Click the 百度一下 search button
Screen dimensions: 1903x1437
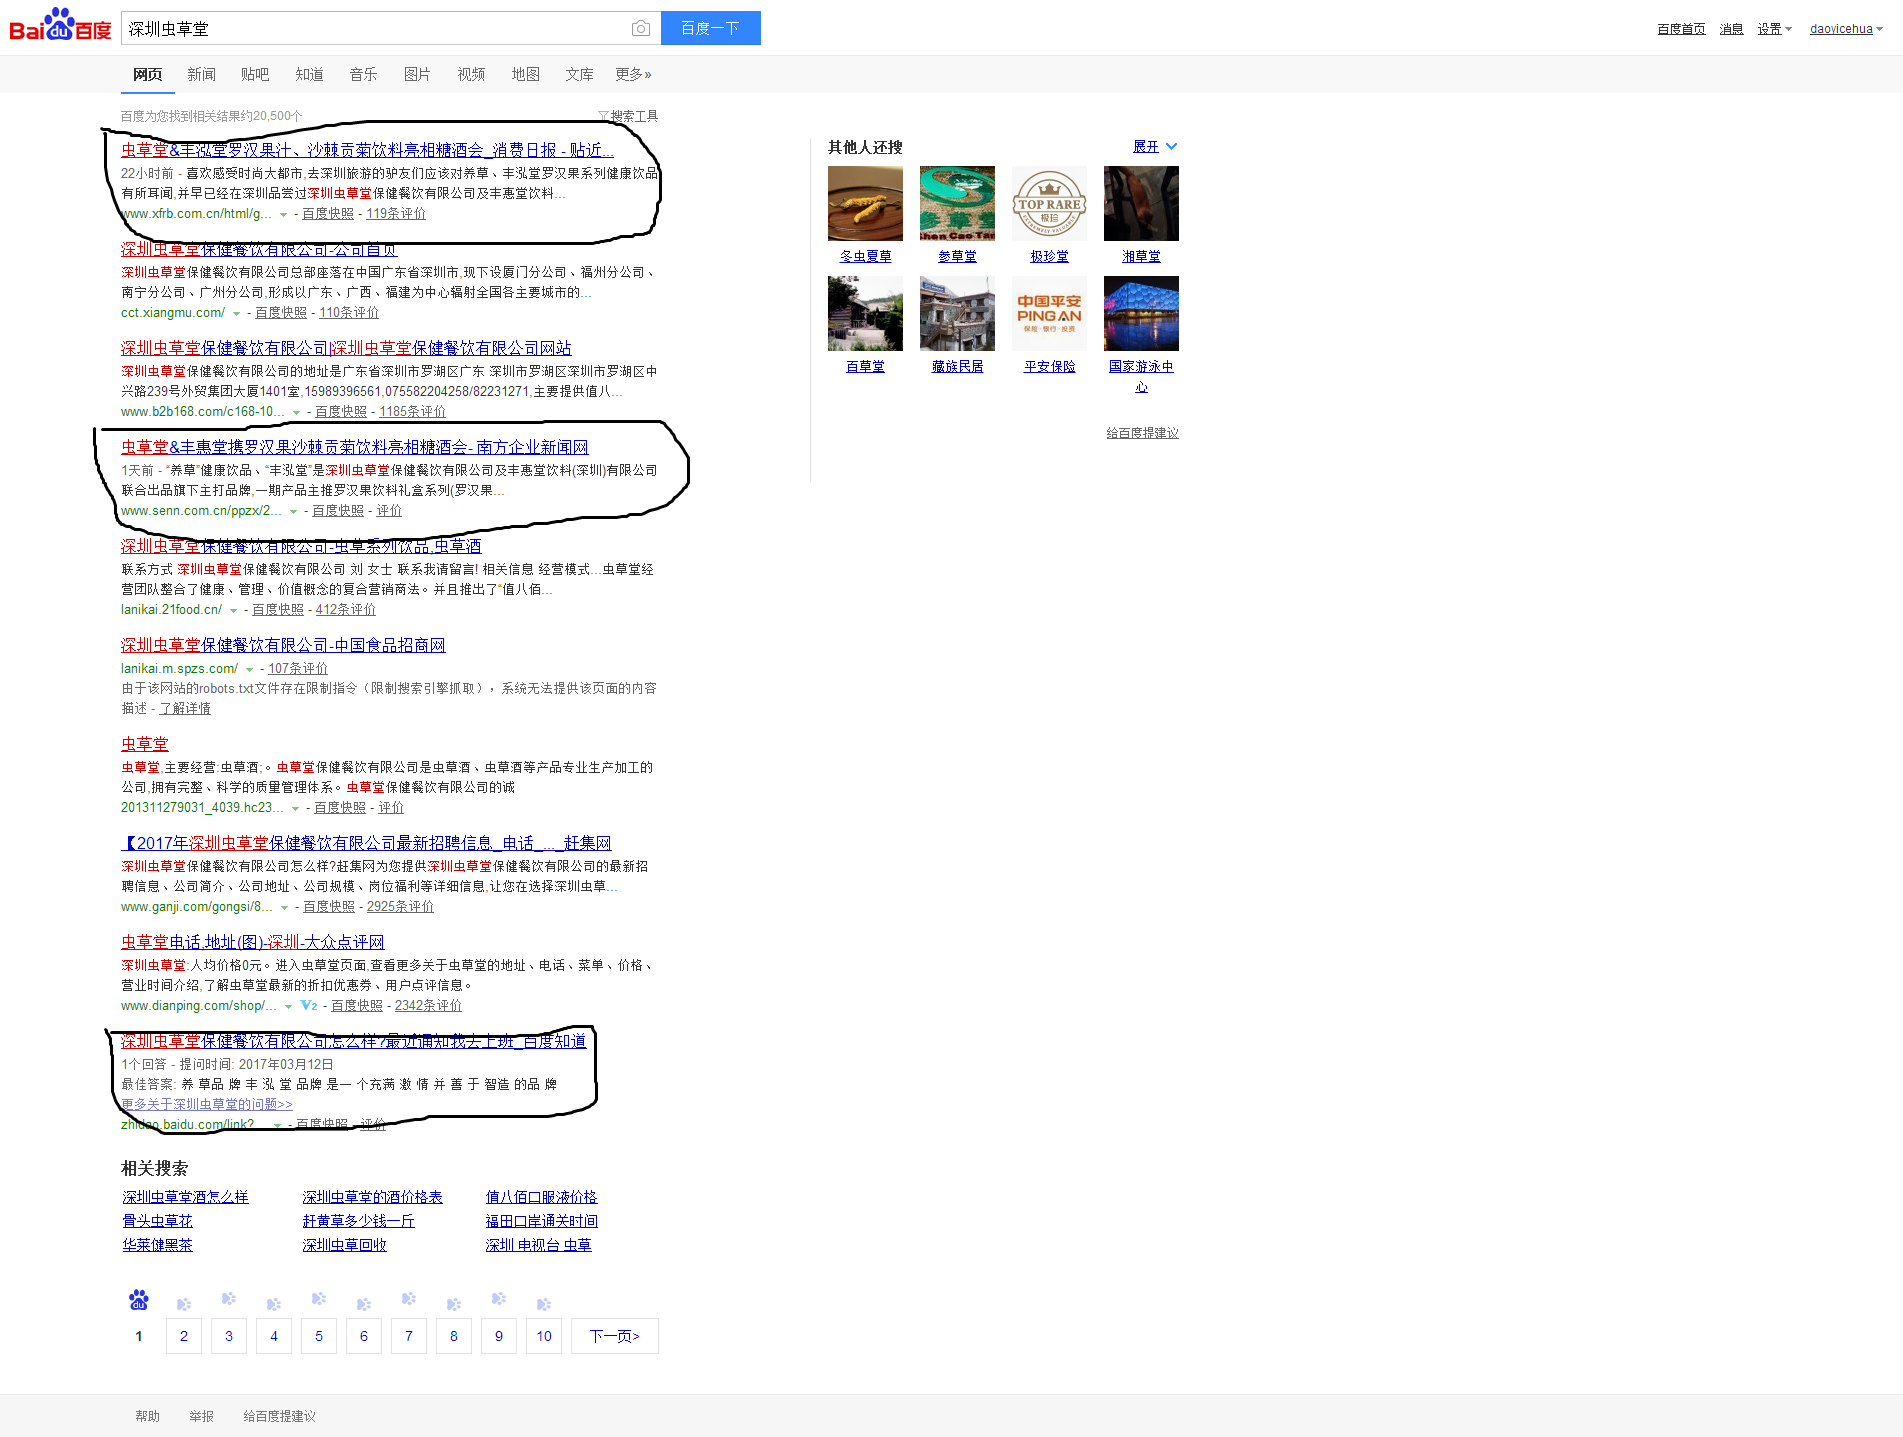pos(710,28)
